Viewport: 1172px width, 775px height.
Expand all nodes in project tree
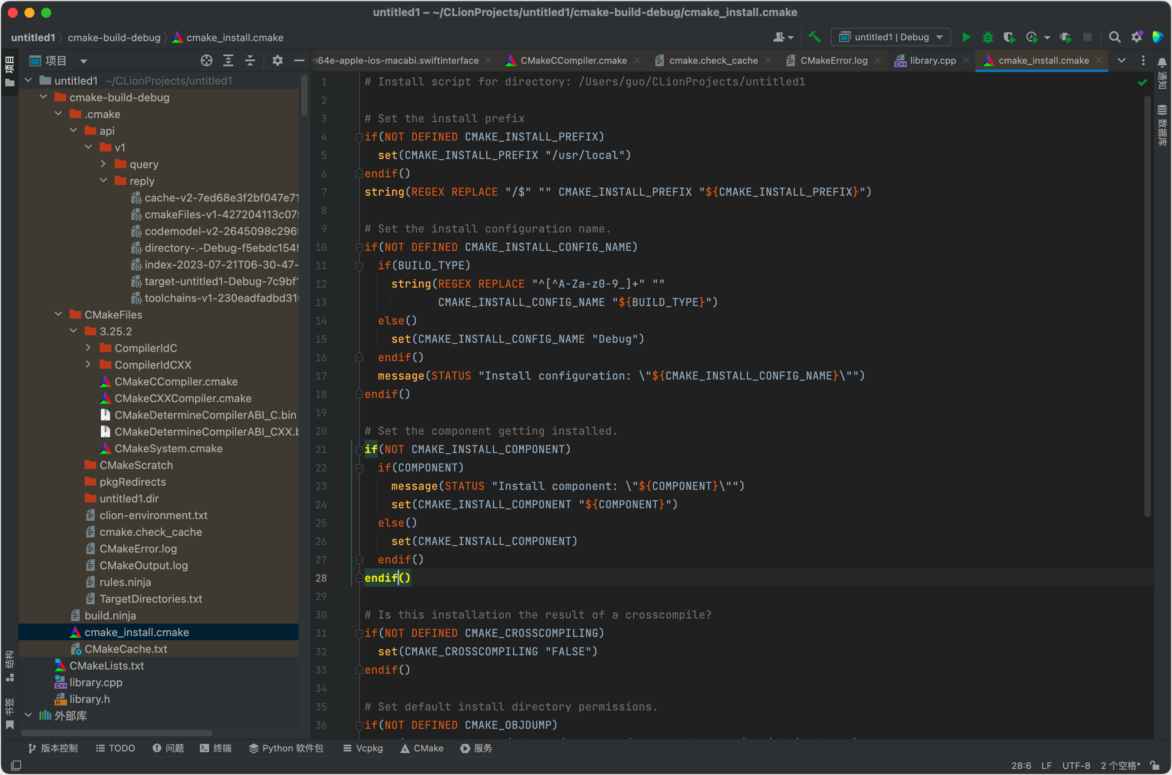point(228,61)
